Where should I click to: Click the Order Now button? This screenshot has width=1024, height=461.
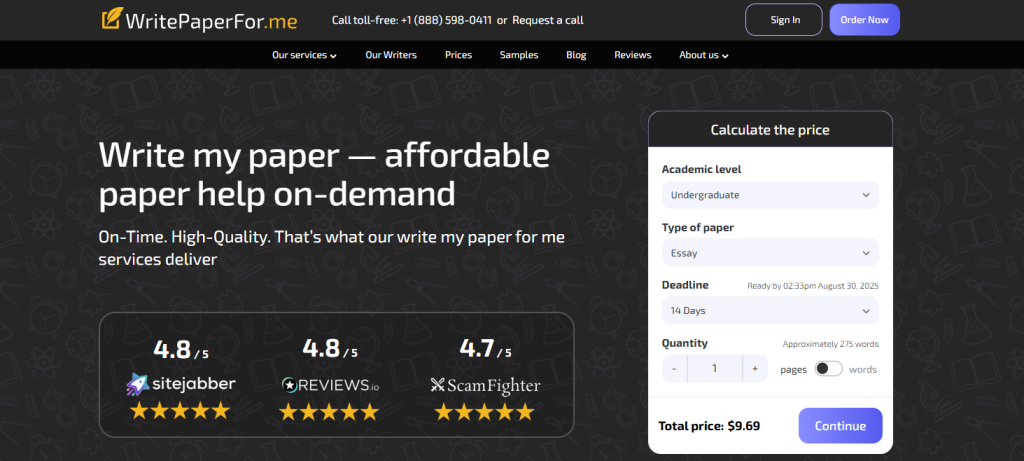pos(865,20)
